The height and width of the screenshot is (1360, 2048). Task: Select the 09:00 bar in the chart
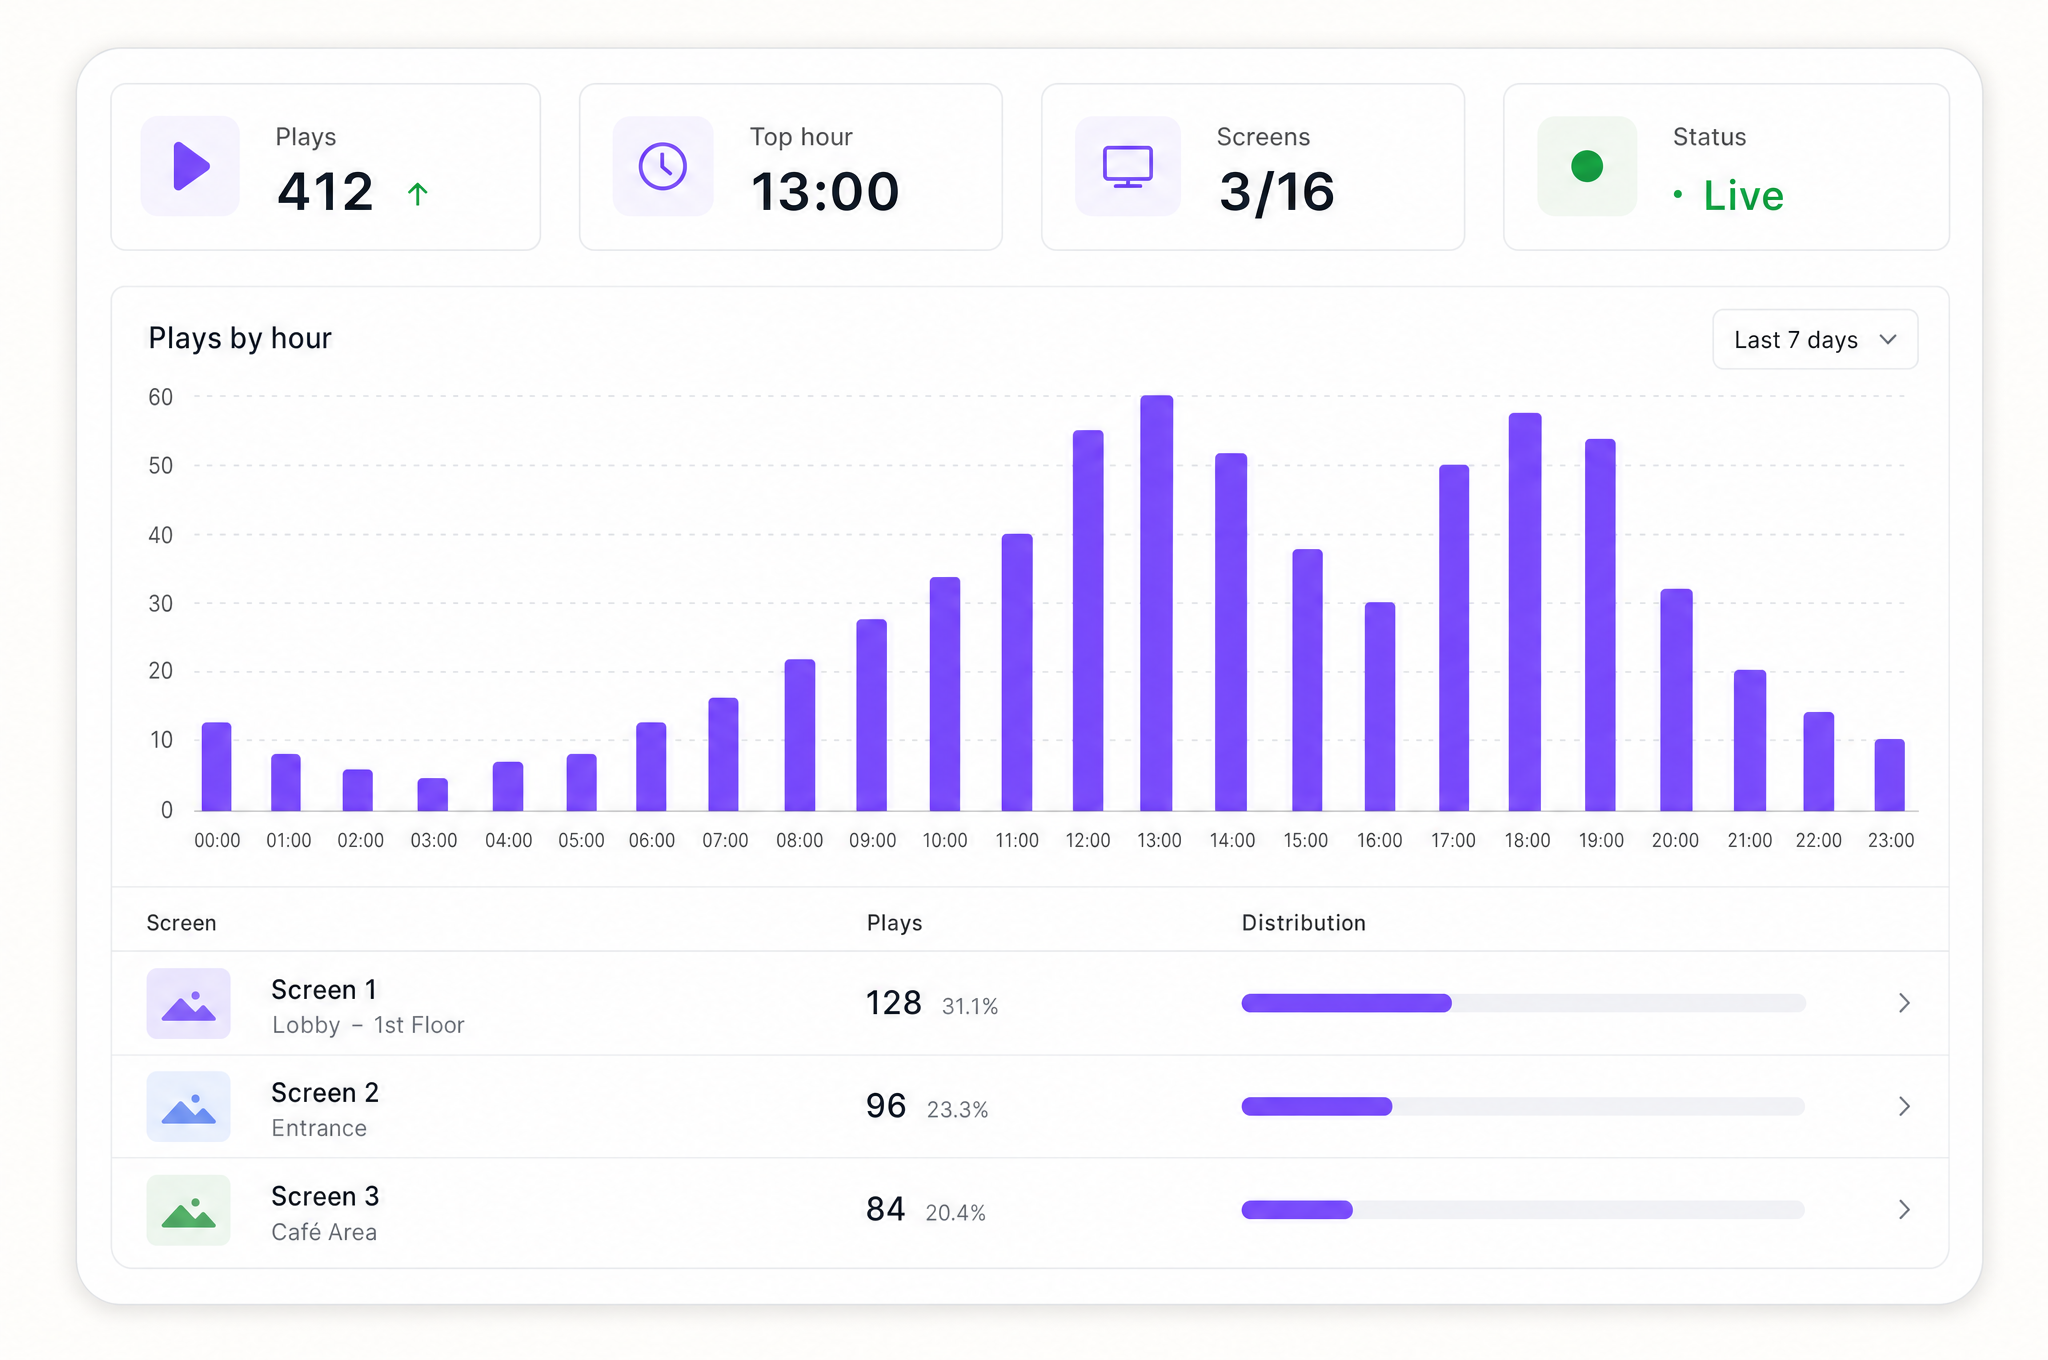click(x=872, y=715)
